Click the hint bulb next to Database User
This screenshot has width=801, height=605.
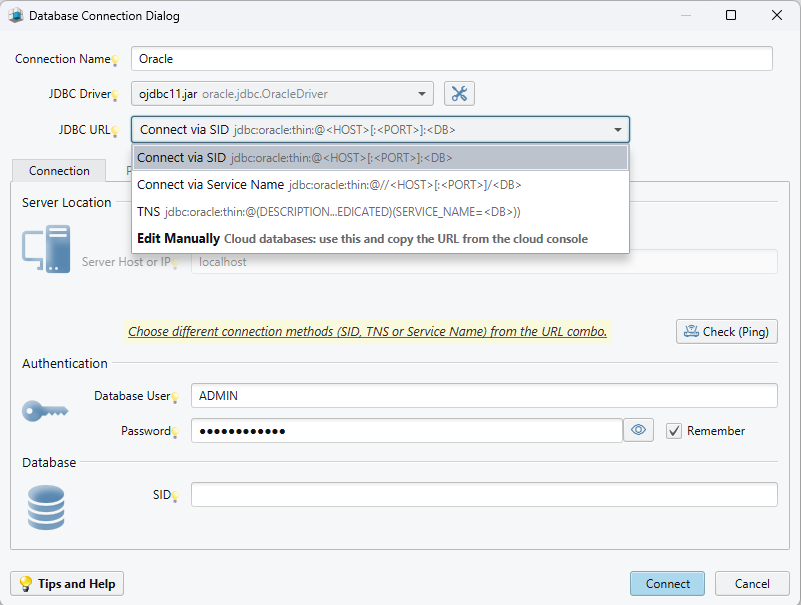pos(175,397)
